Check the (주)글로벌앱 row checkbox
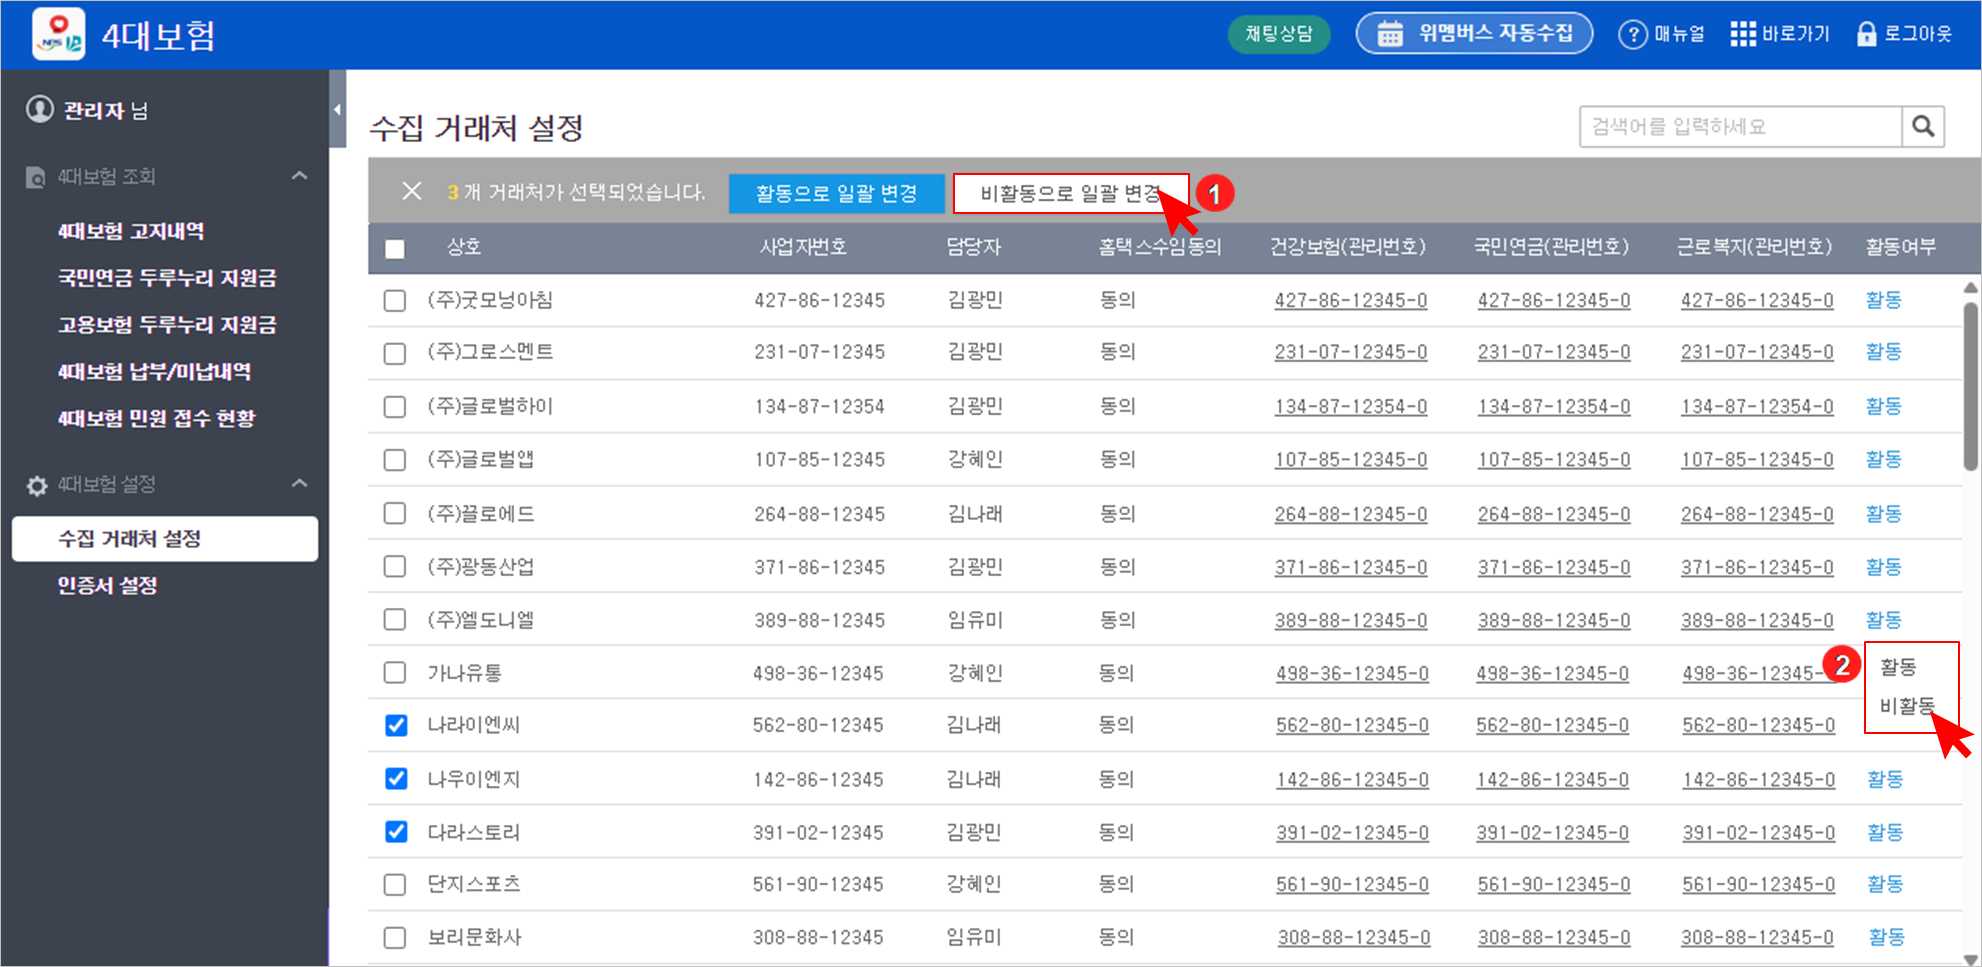Screen dimensions: 1982x967 [395, 460]
